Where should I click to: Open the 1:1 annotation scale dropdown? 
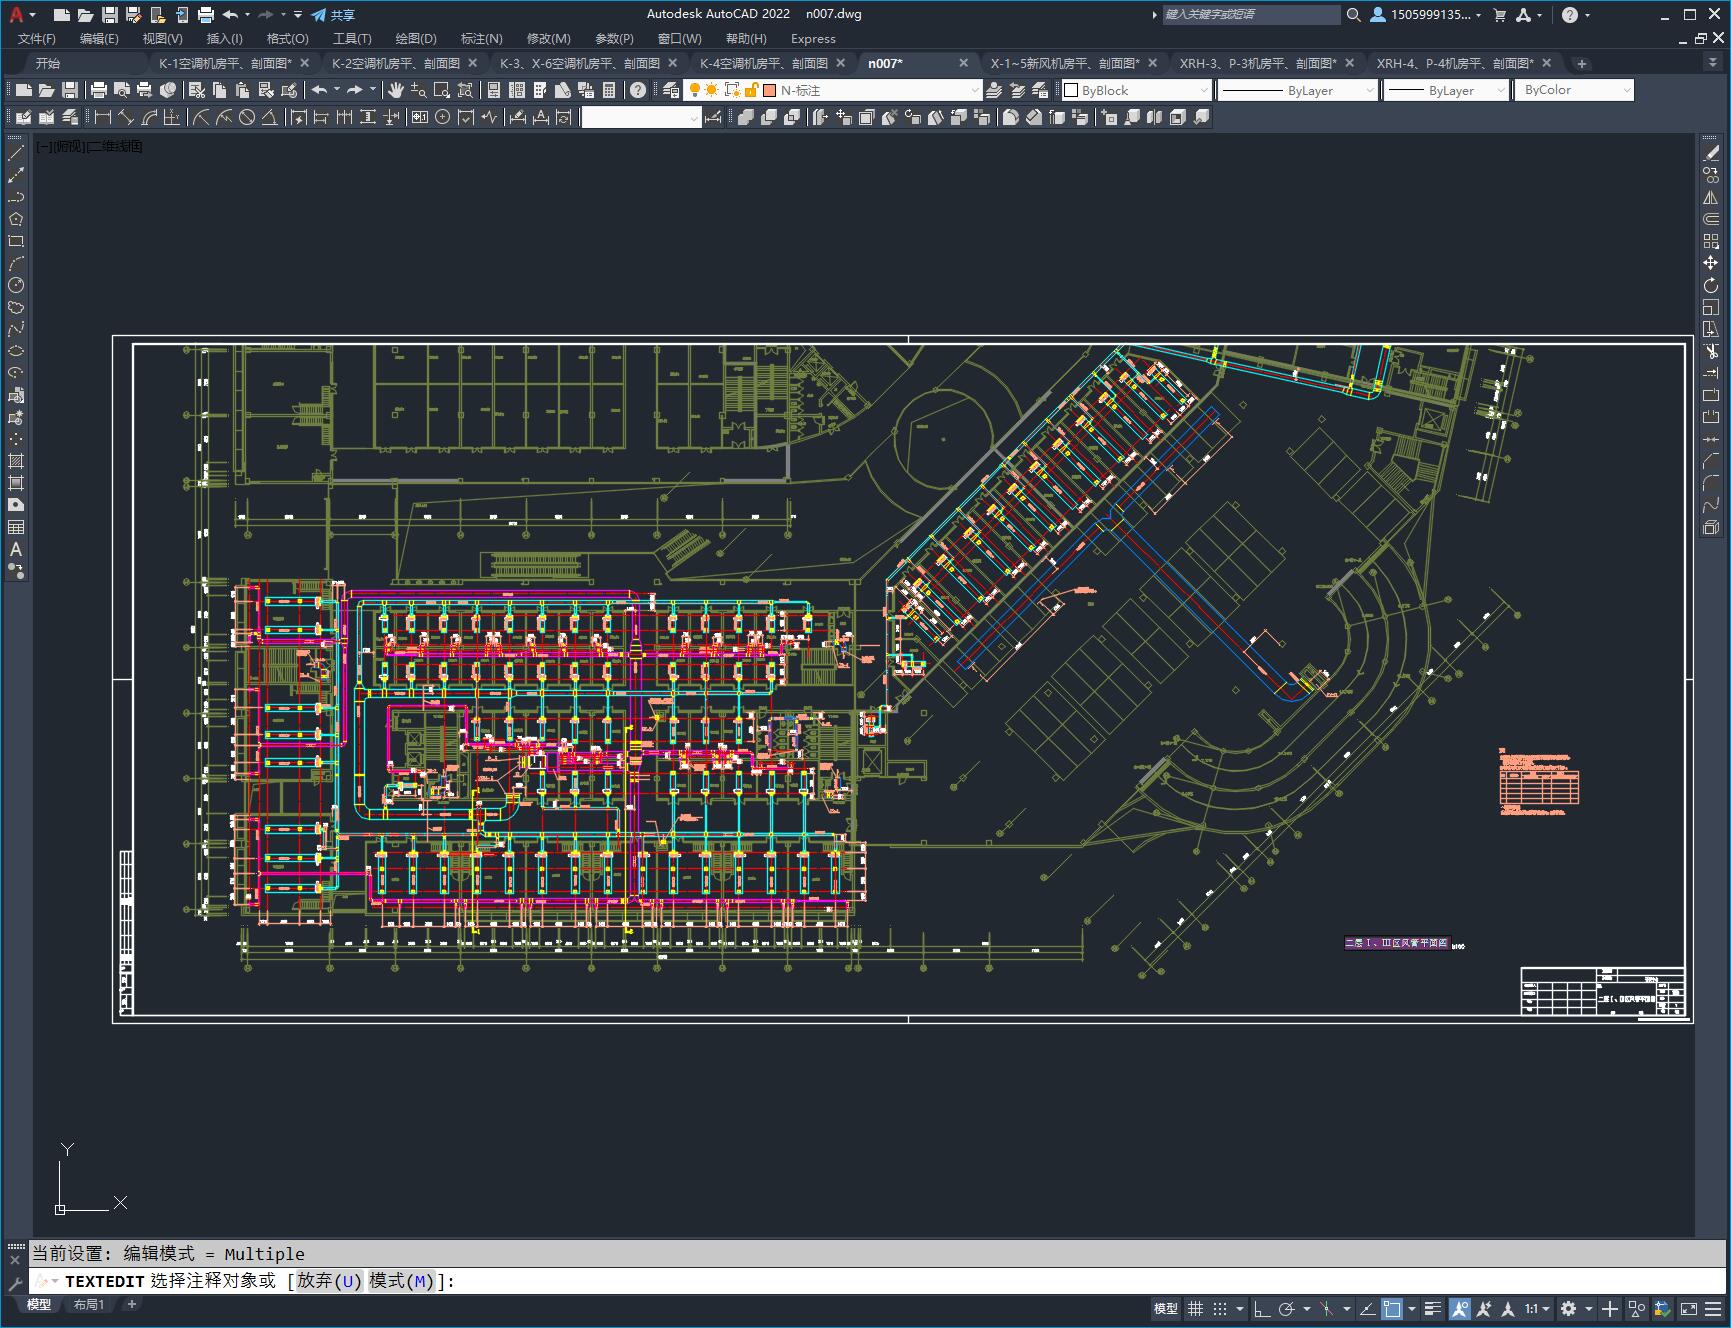(x=1537, y=1308)
